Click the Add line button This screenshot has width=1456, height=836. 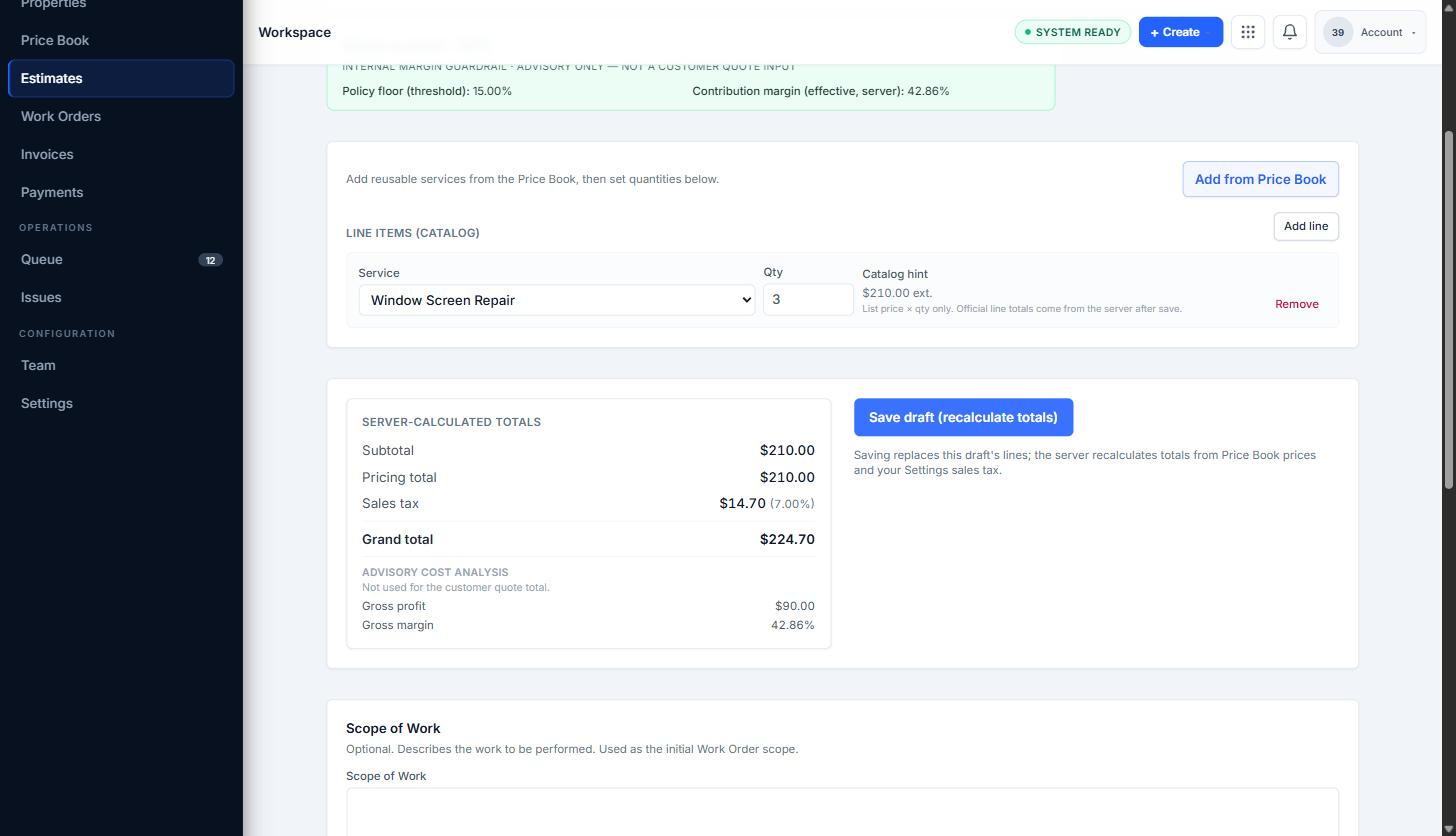pos(1306,226)
